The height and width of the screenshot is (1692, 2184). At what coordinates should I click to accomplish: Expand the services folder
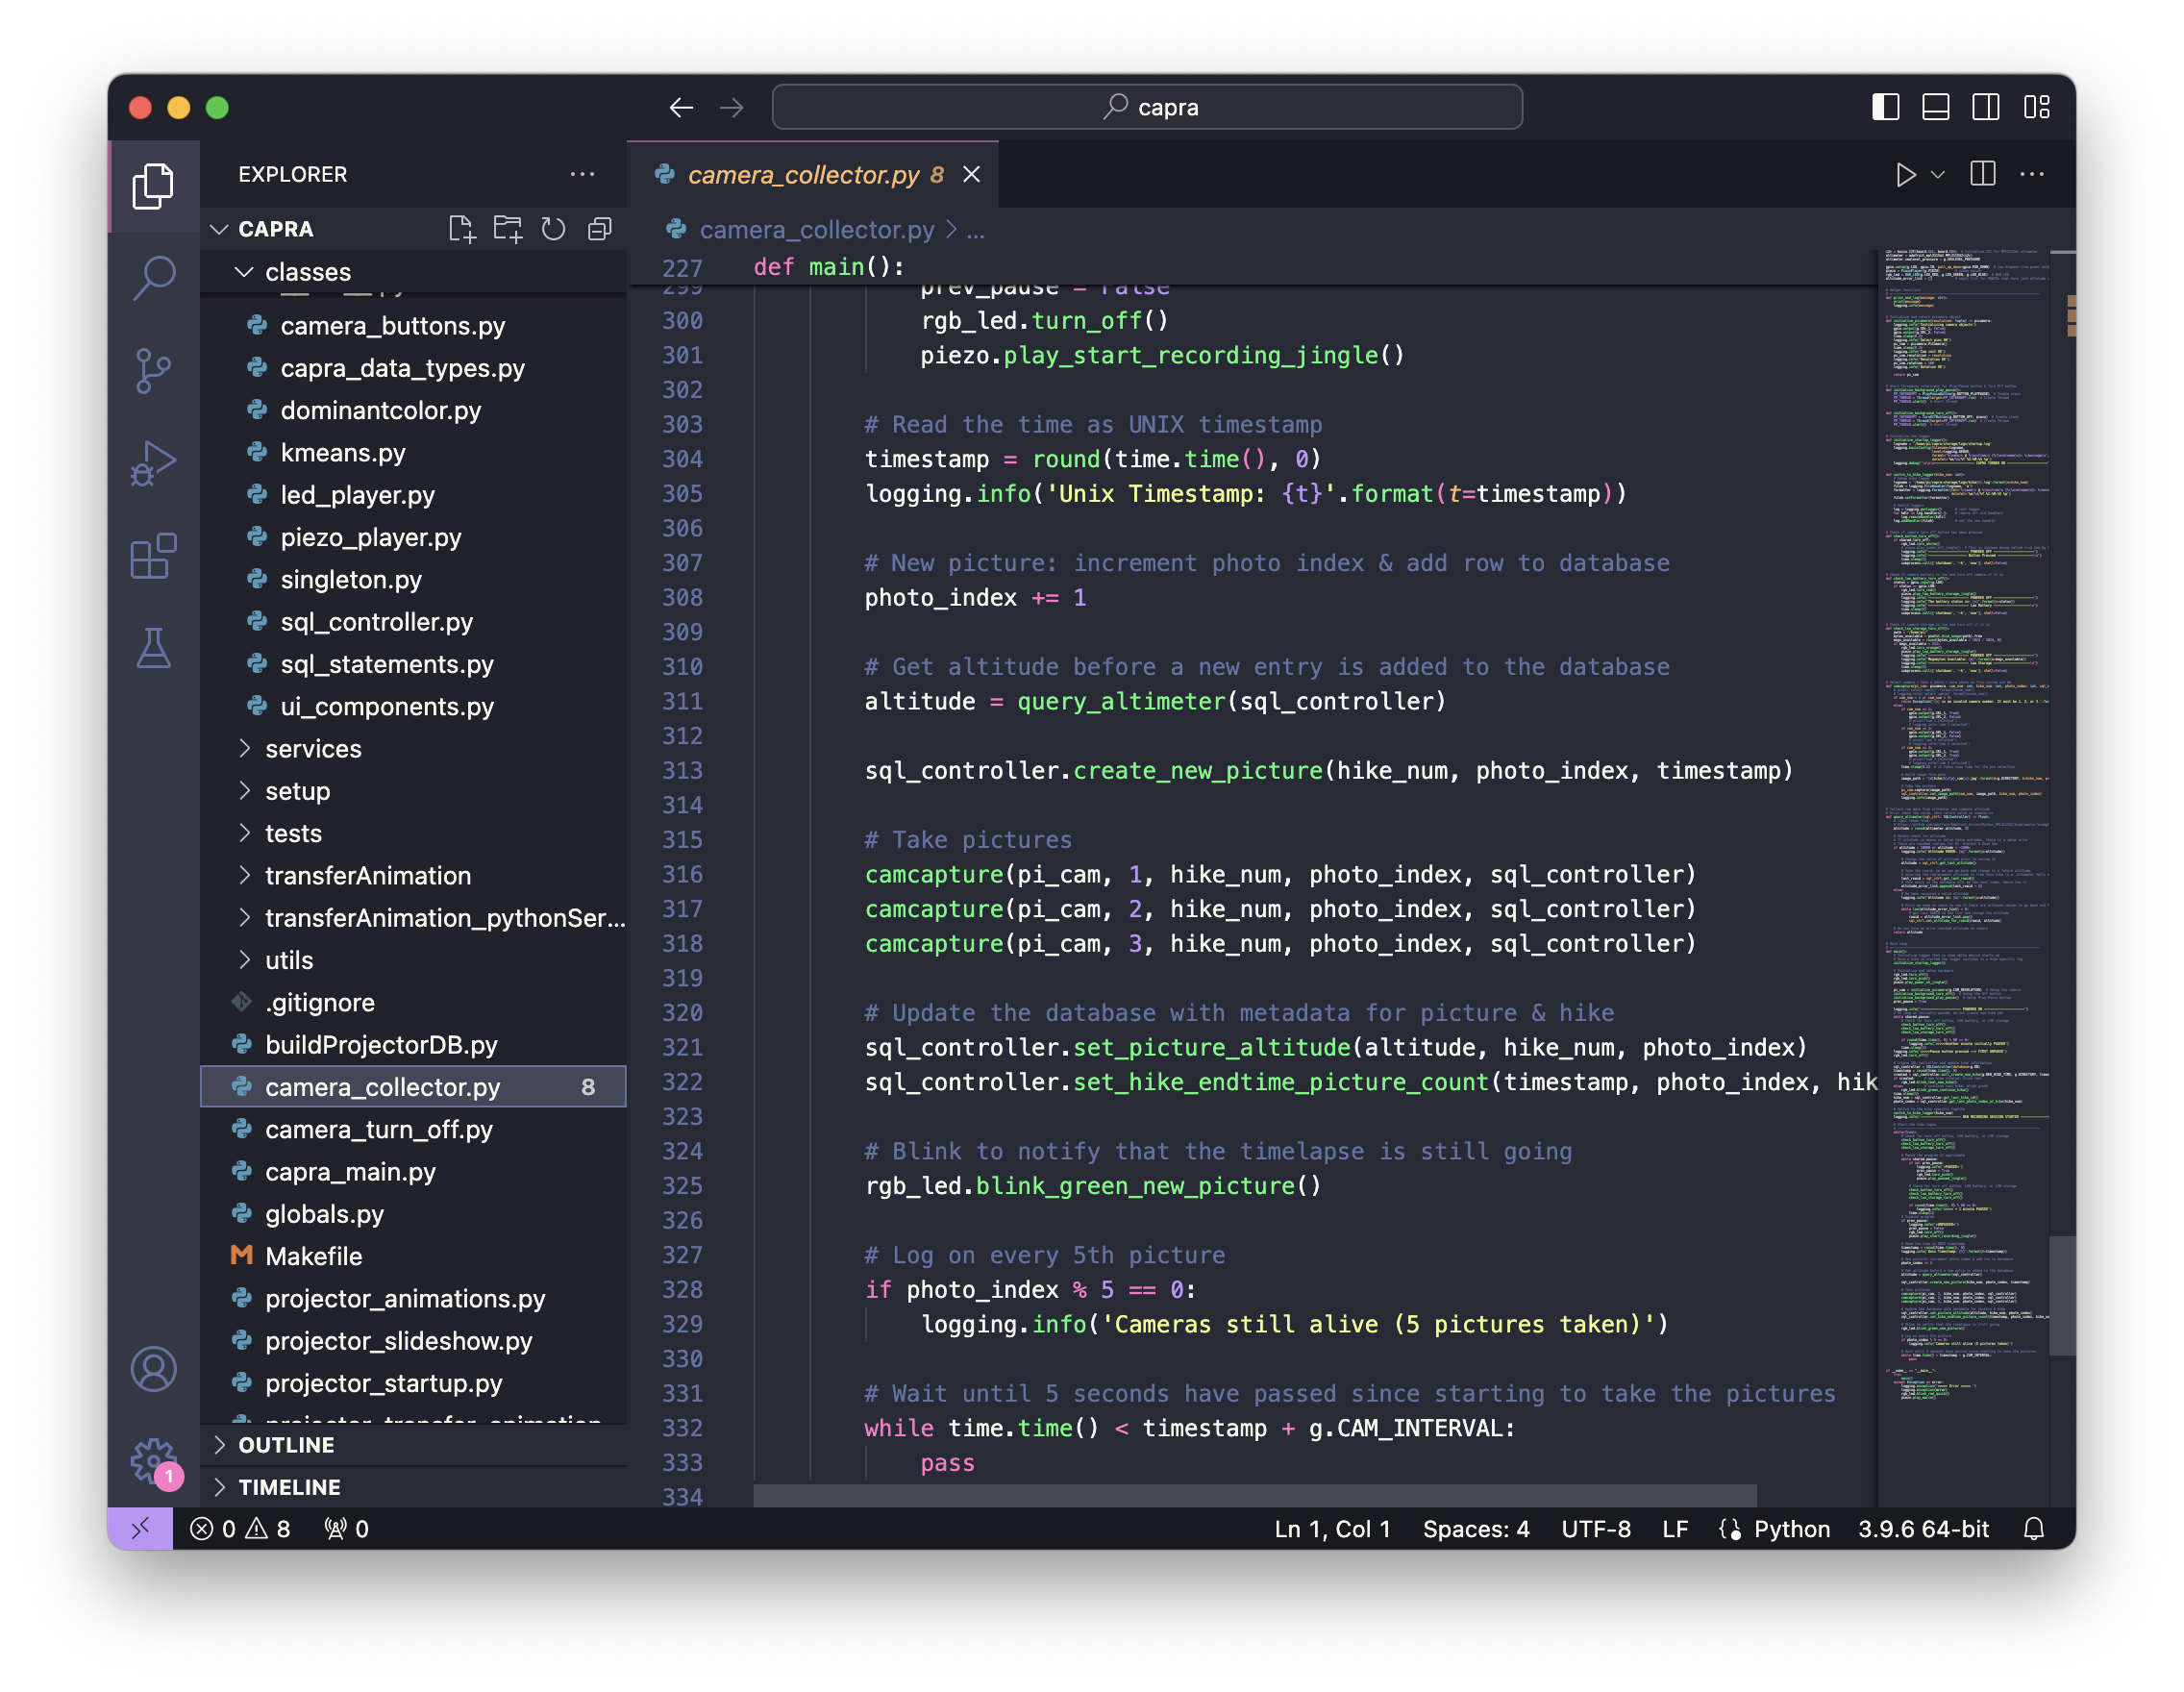313,749
